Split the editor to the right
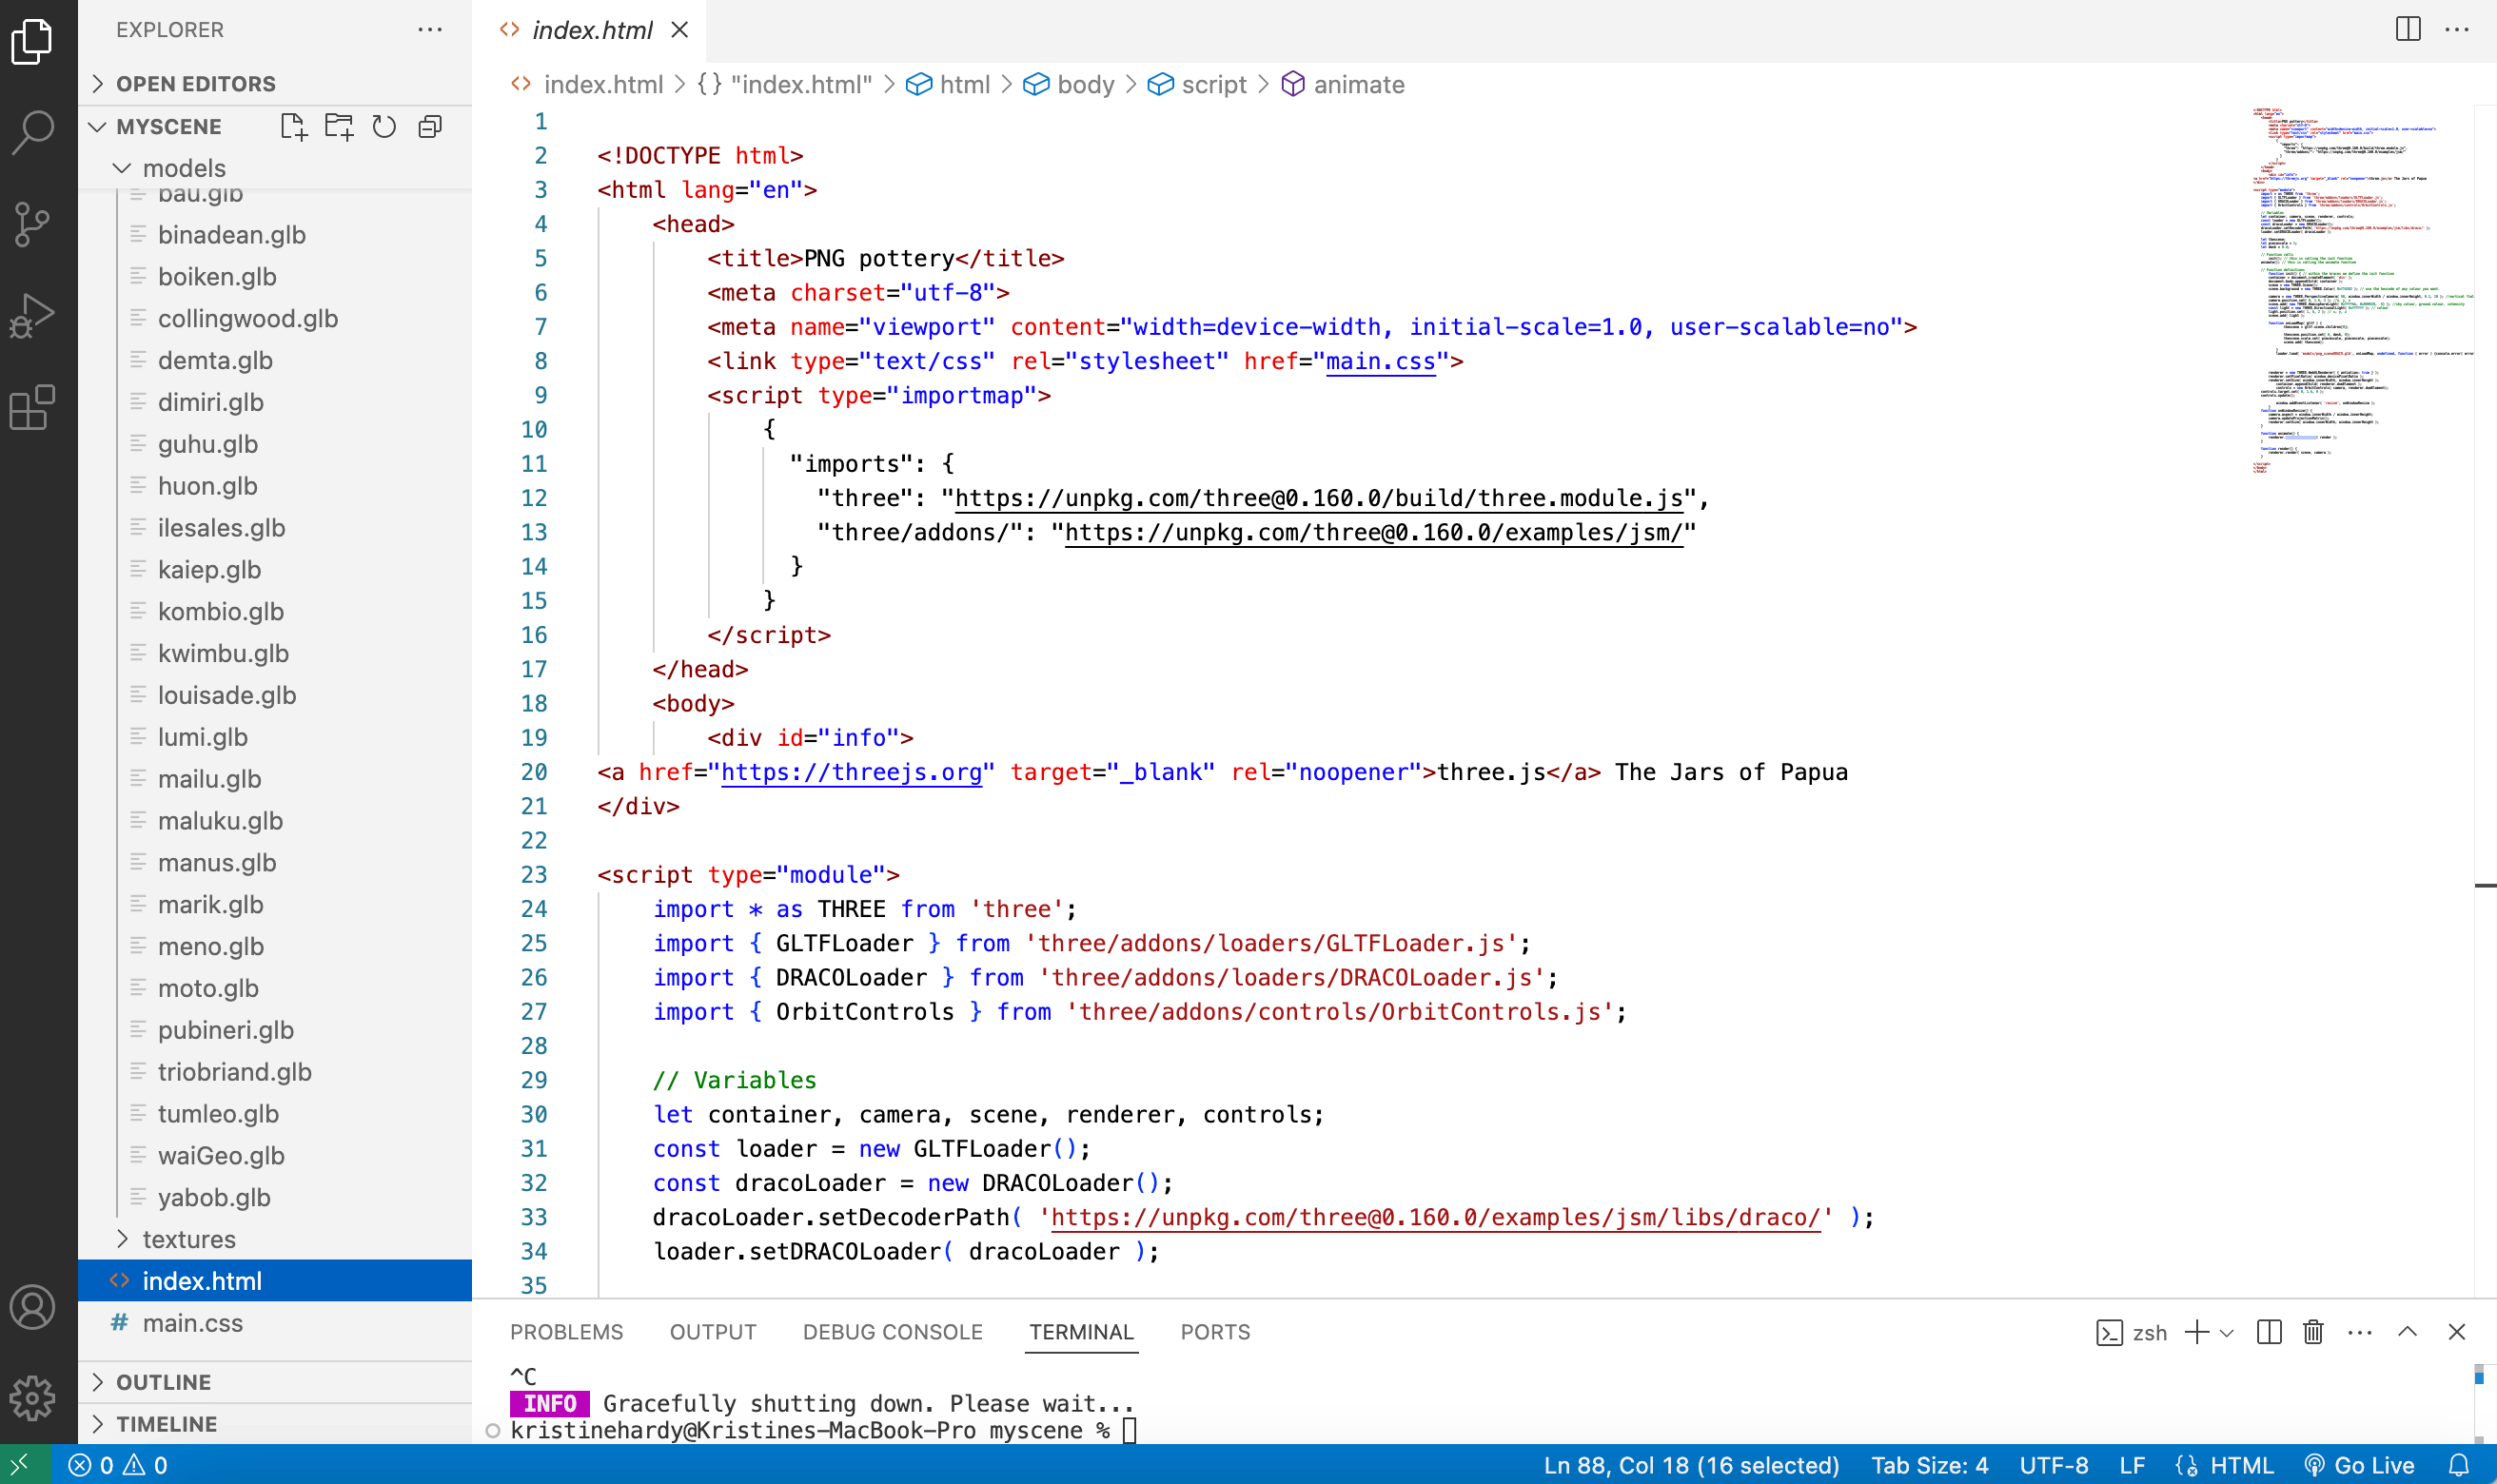 click(x=2408, y=29)
